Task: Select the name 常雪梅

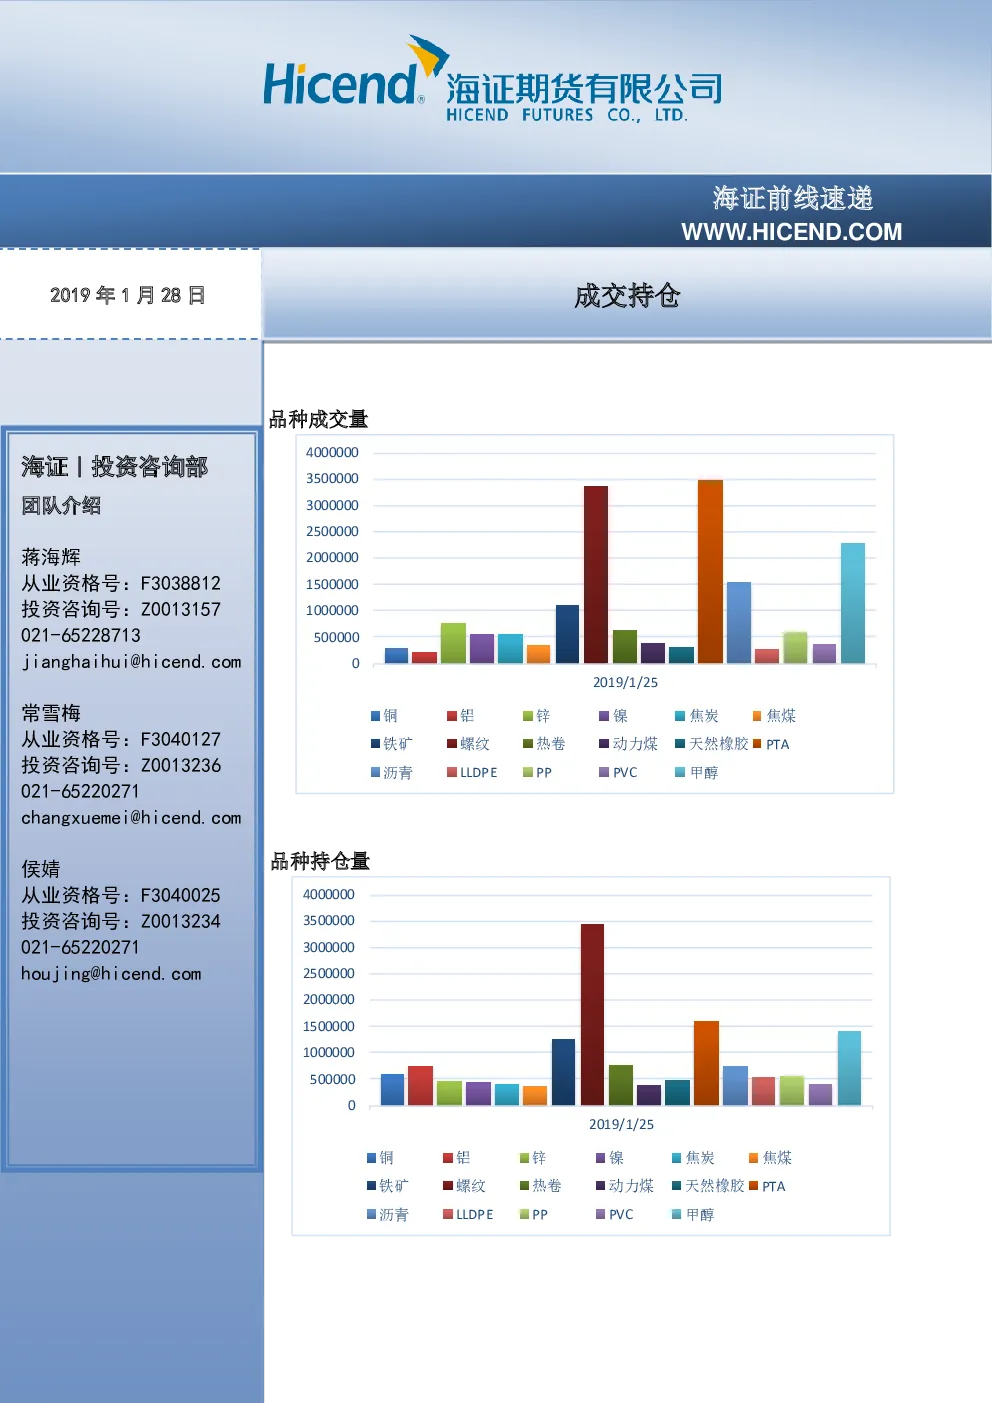Action: tap(51, 713)
